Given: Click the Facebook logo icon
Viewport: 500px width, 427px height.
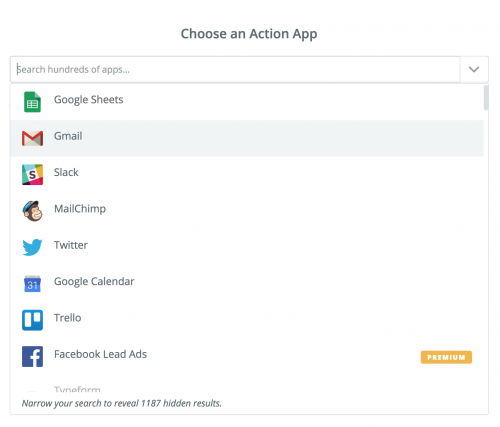Looking at the screenshot, I should pos(32,356).
